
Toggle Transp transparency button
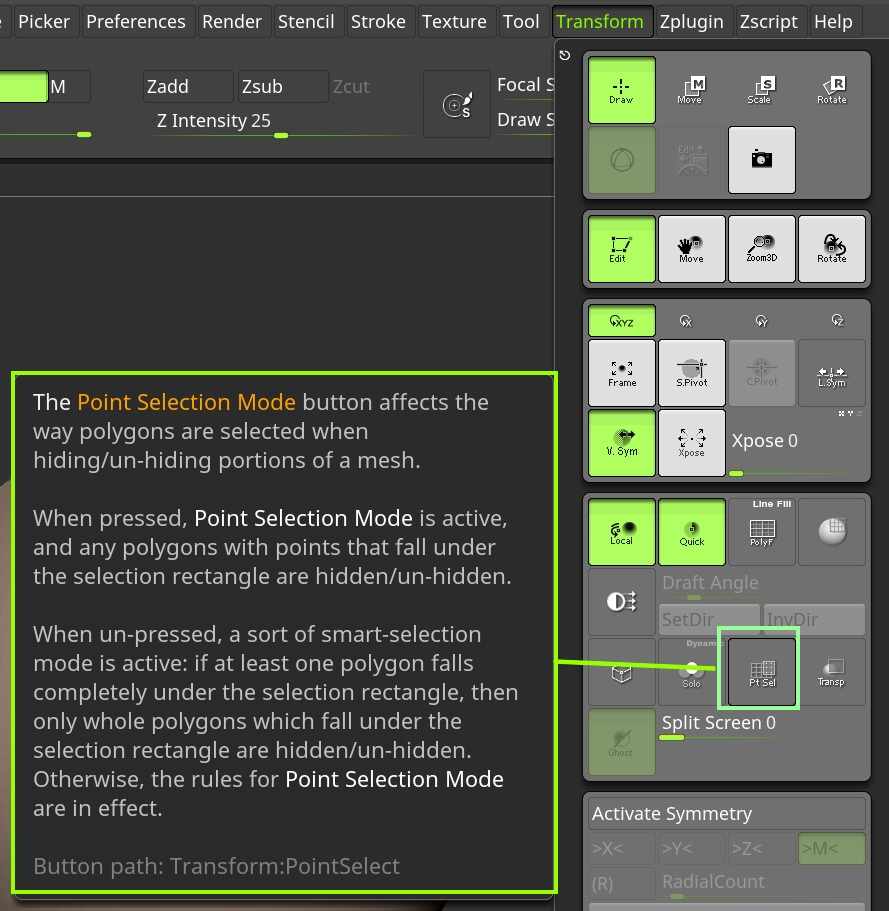coord(831,672)
